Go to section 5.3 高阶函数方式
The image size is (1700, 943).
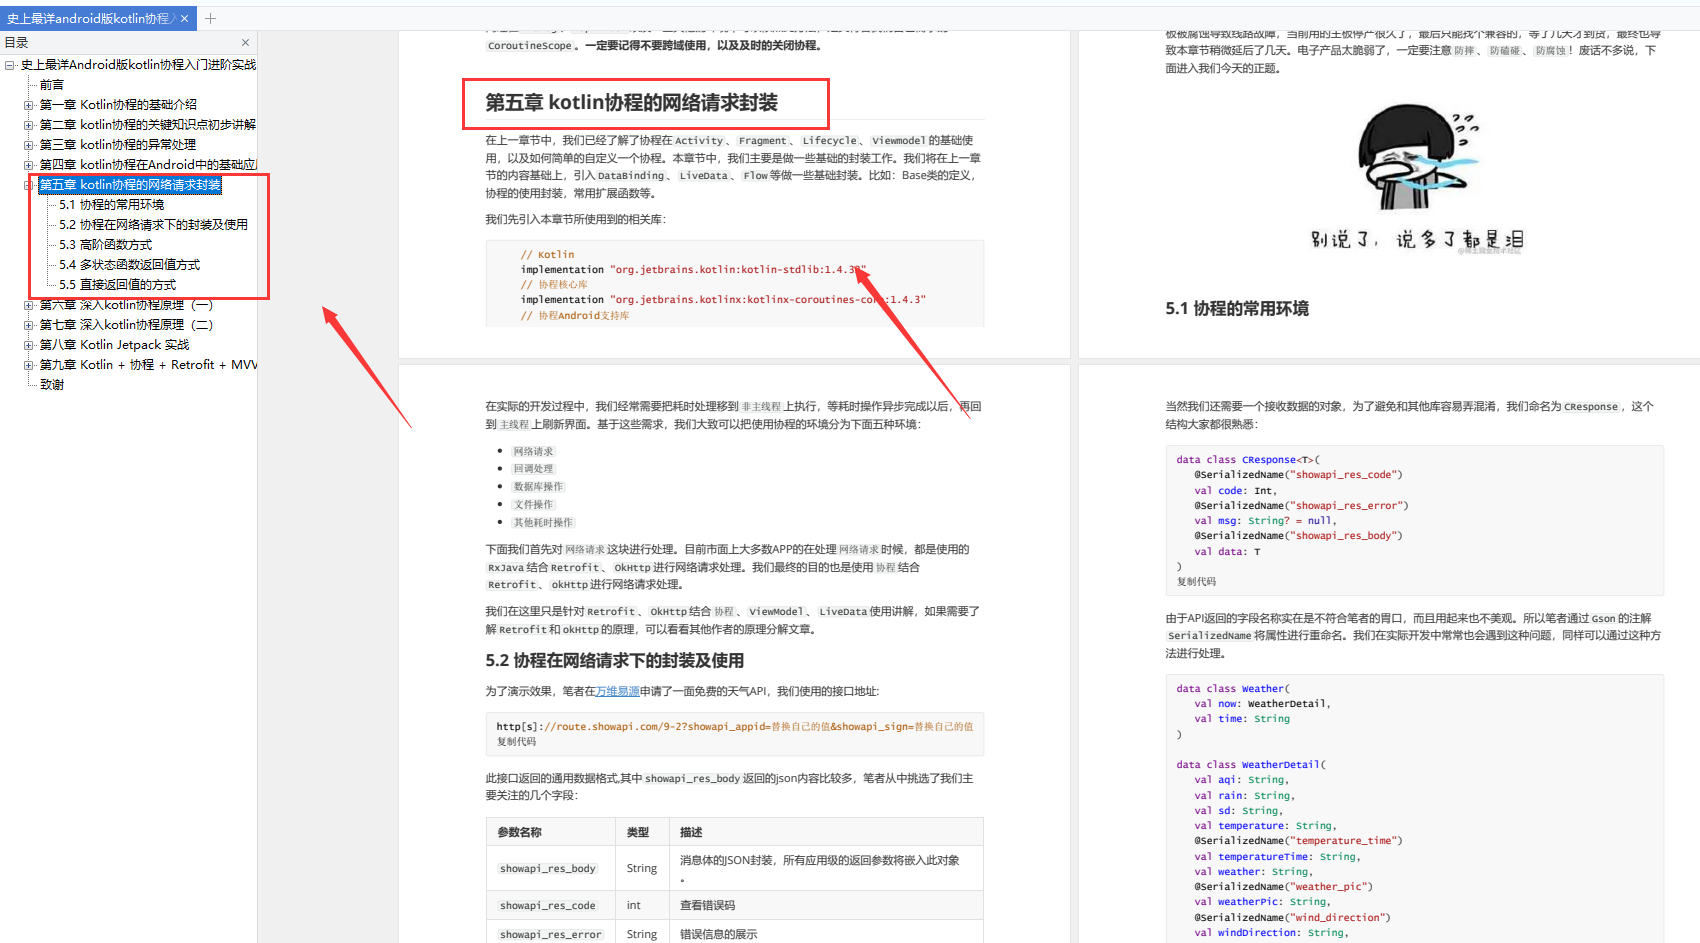click(x=106, y=244)
